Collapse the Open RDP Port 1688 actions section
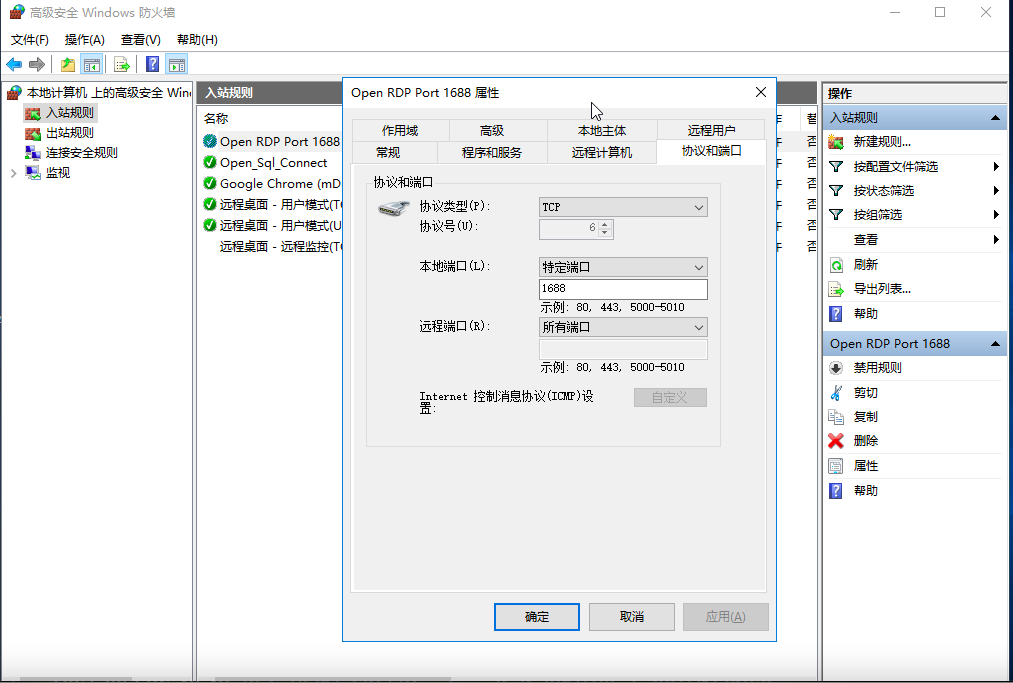This screenshot has height=683, width=1013. tap(995, 344)
